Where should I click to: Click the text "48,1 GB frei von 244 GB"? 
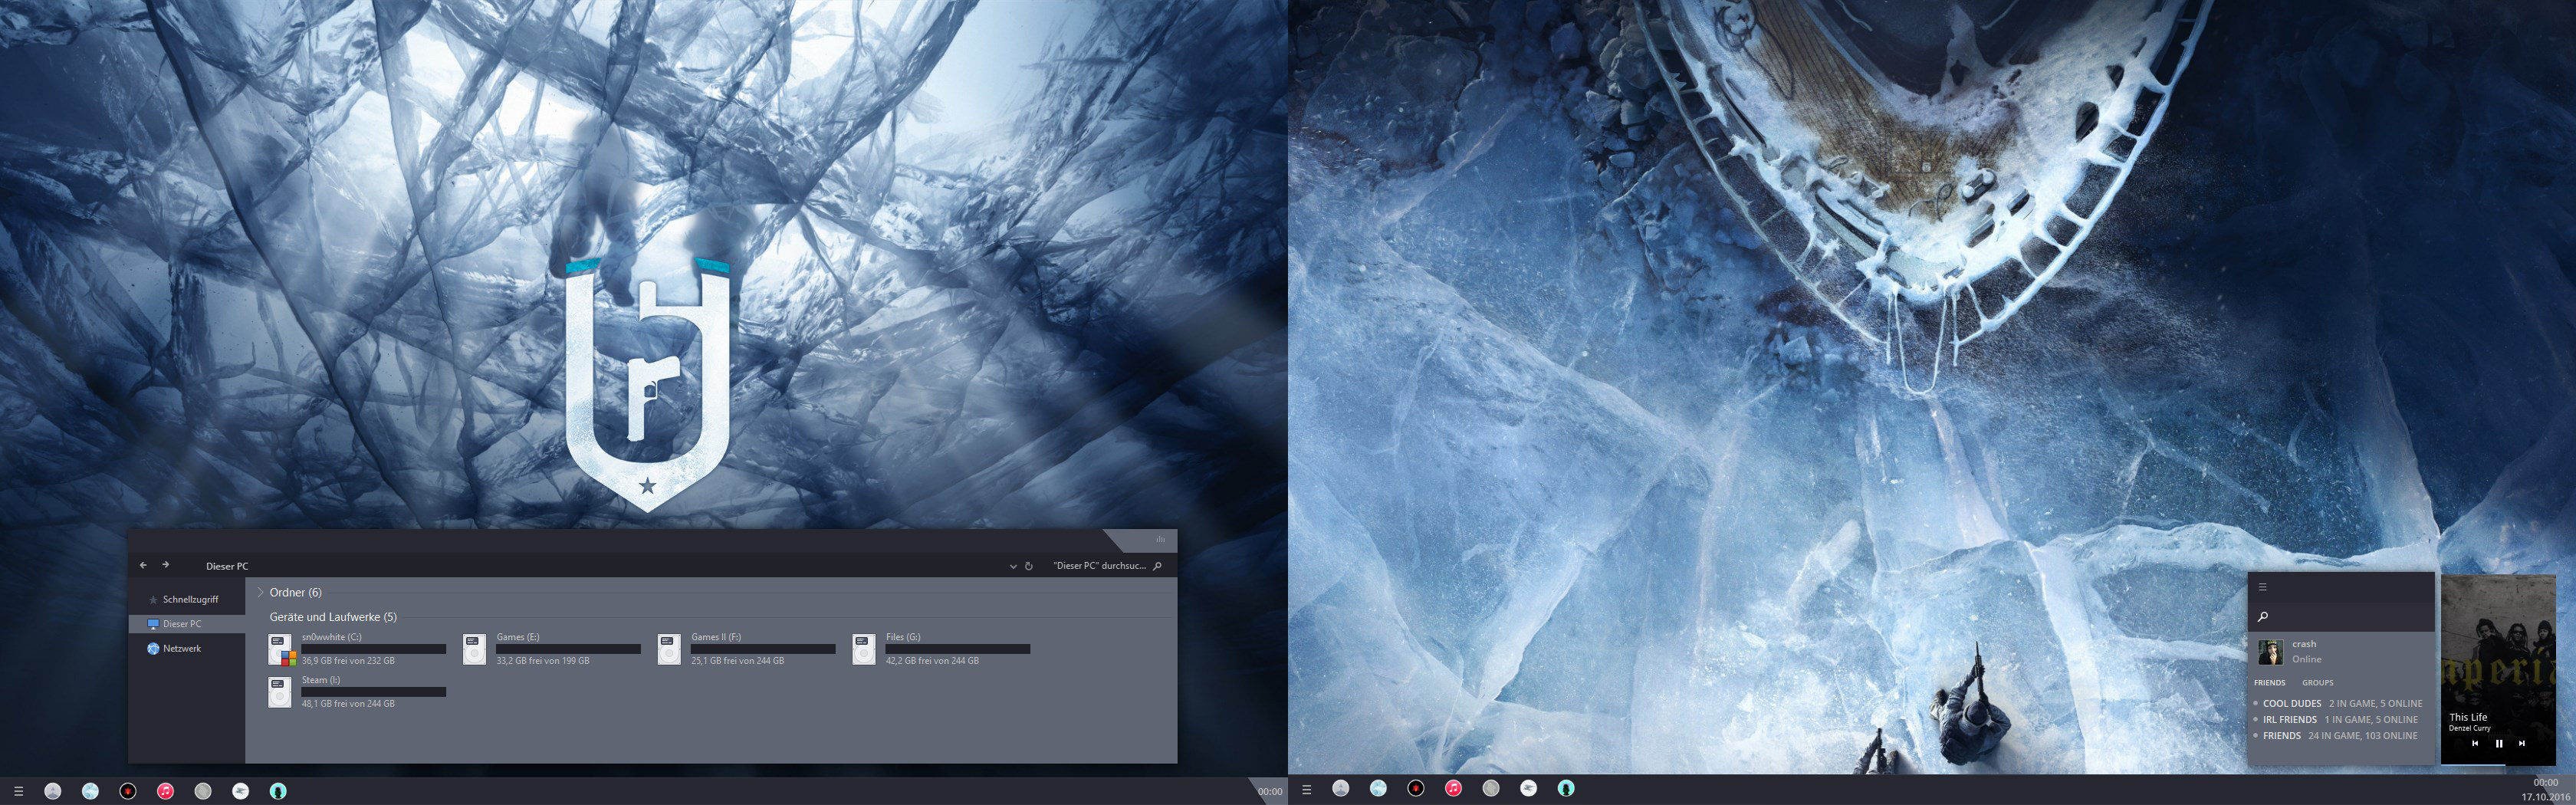348,704
